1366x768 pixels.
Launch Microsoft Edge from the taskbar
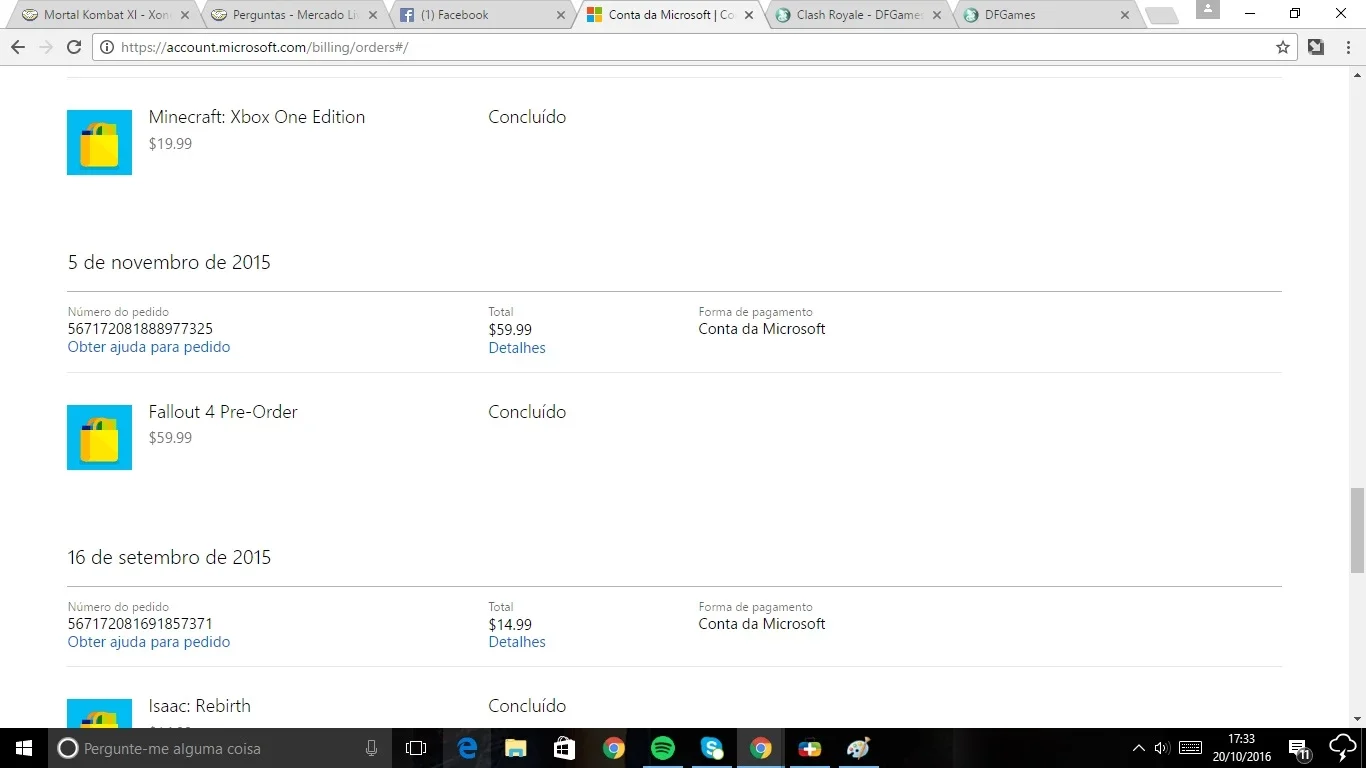click(467, 748)
